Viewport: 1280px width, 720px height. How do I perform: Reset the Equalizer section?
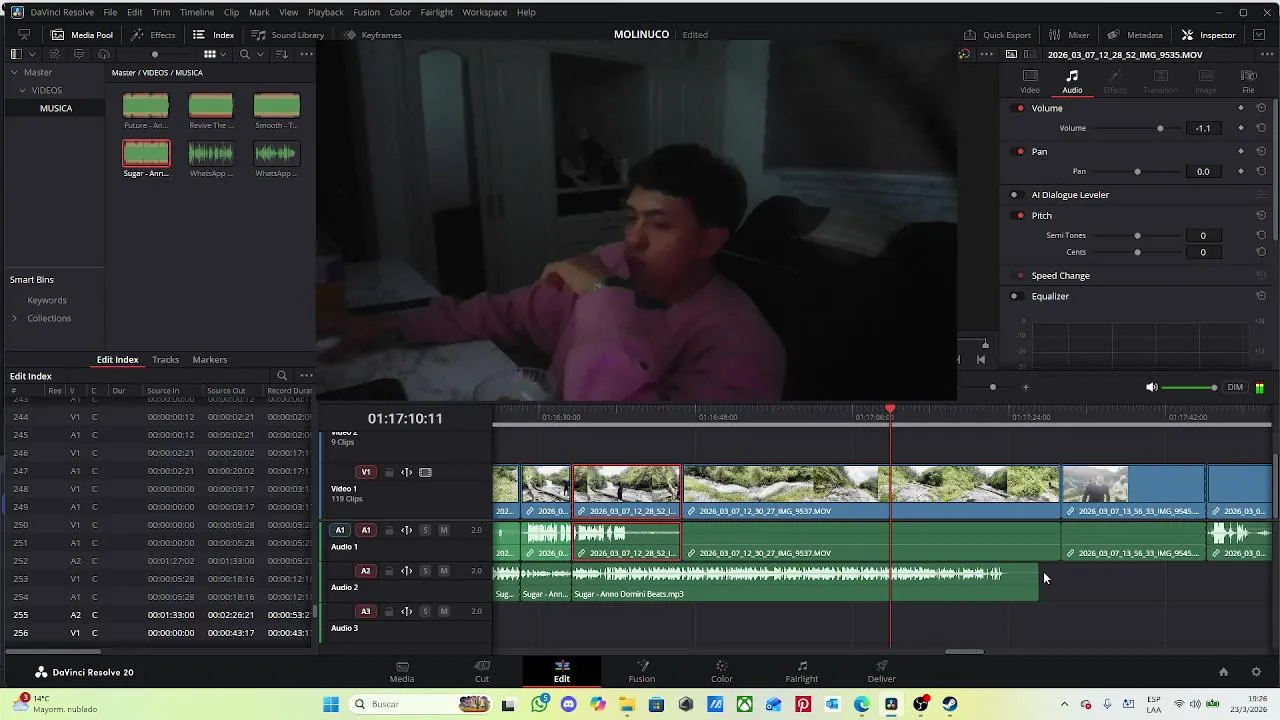(1261, 296)
